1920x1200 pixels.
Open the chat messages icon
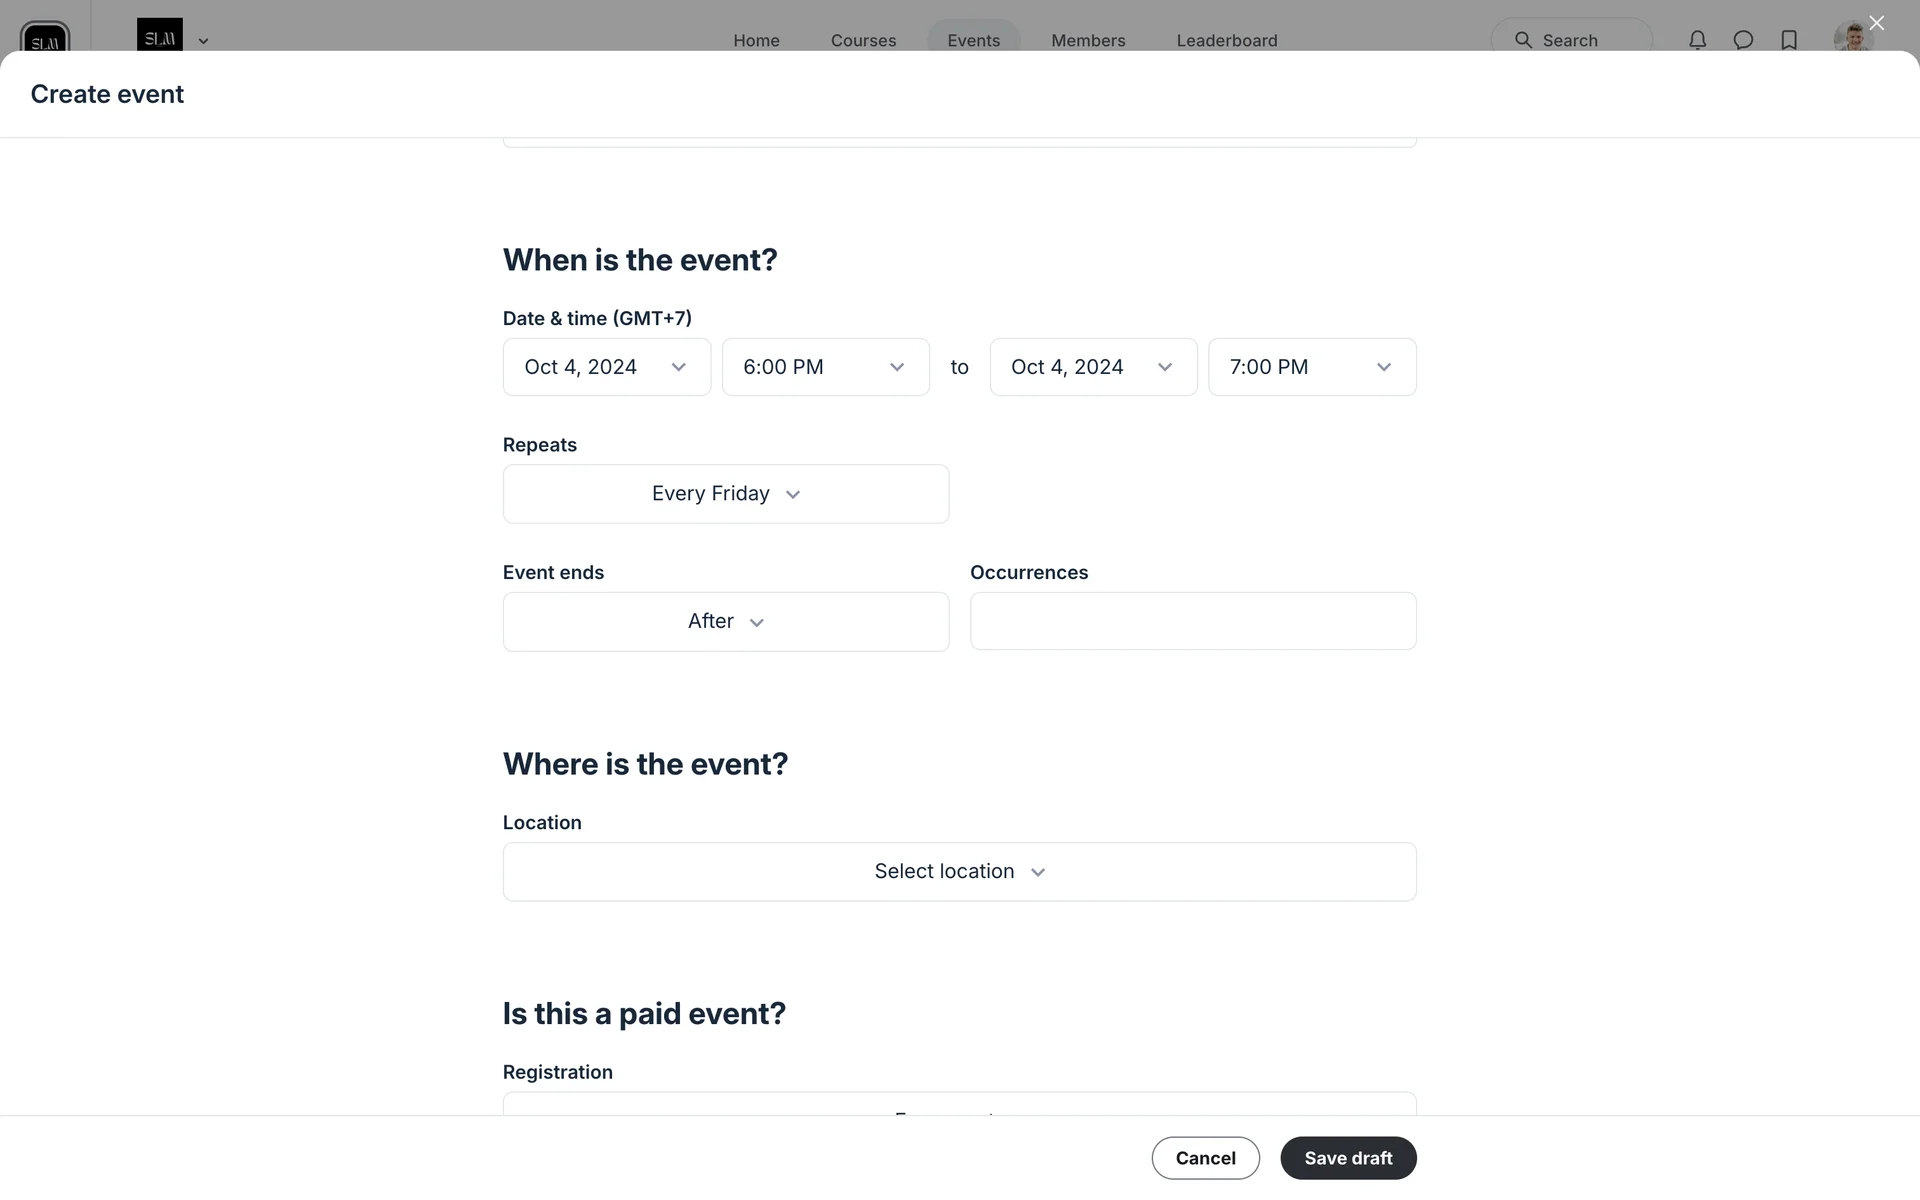1743,40
